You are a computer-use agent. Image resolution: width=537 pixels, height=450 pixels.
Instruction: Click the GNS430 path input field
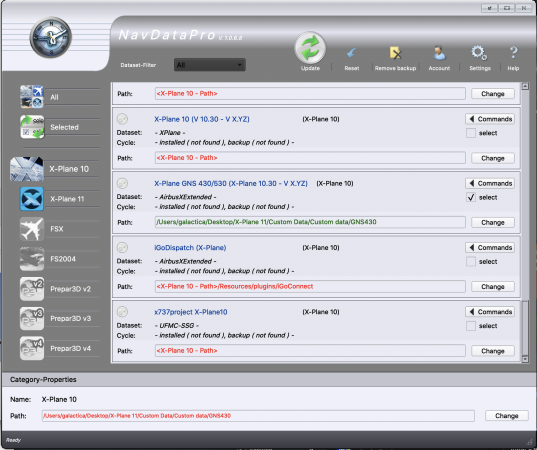coord(310,222)
